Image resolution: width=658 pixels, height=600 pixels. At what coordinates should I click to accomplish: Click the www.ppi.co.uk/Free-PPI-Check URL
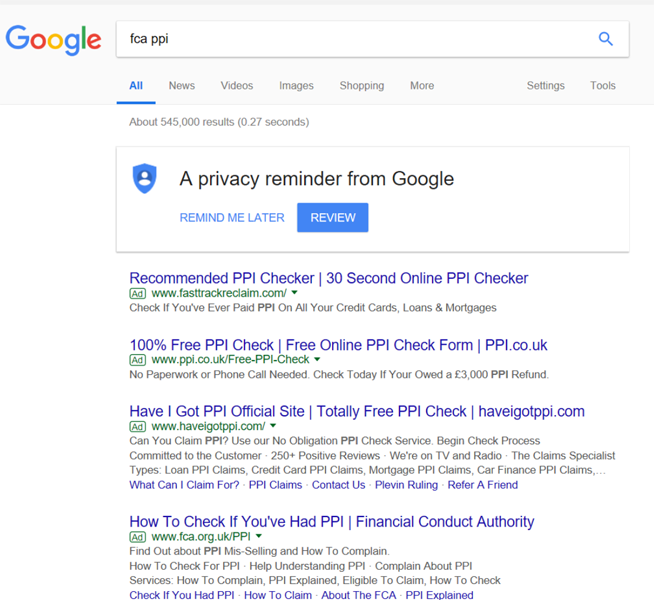coord(230,360)
